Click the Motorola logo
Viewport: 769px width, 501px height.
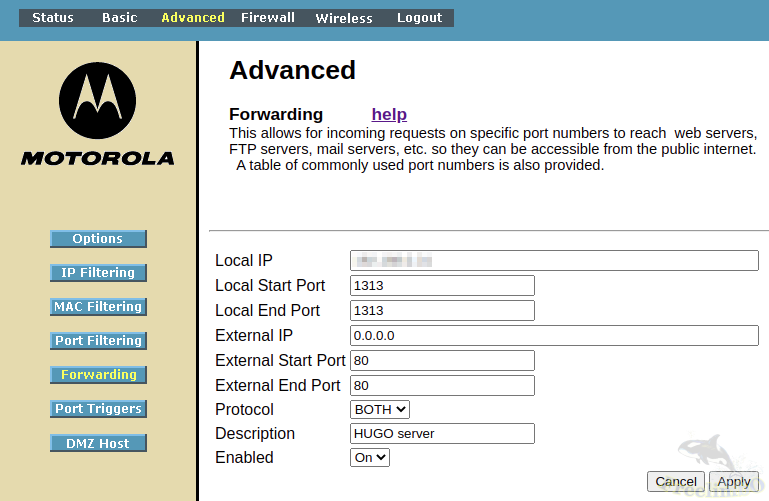point(98,114)
